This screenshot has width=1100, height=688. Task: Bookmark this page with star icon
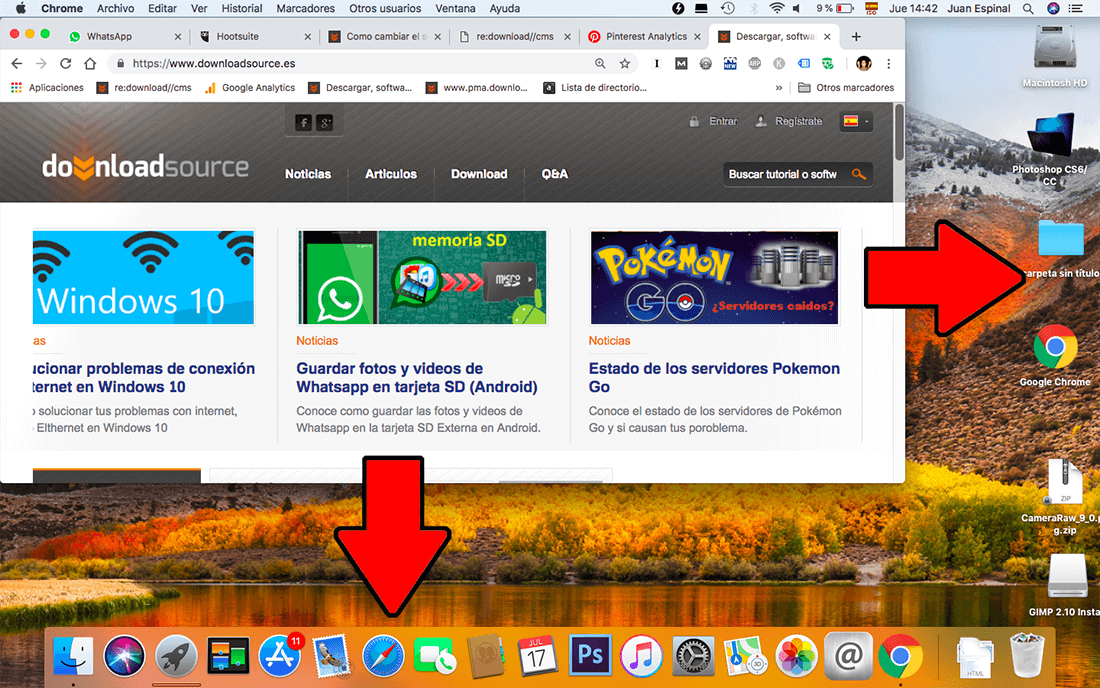624,63
